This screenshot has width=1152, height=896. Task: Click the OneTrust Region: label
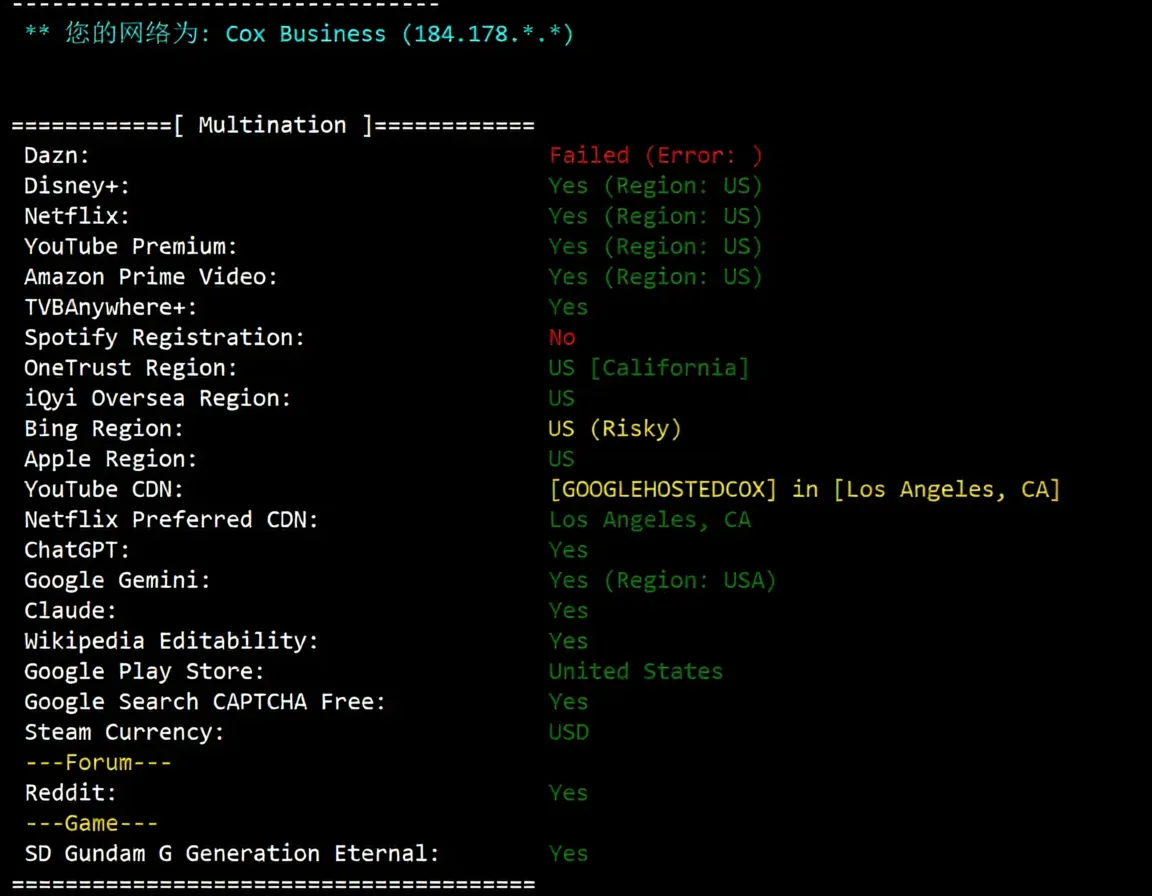click(131, 368)
